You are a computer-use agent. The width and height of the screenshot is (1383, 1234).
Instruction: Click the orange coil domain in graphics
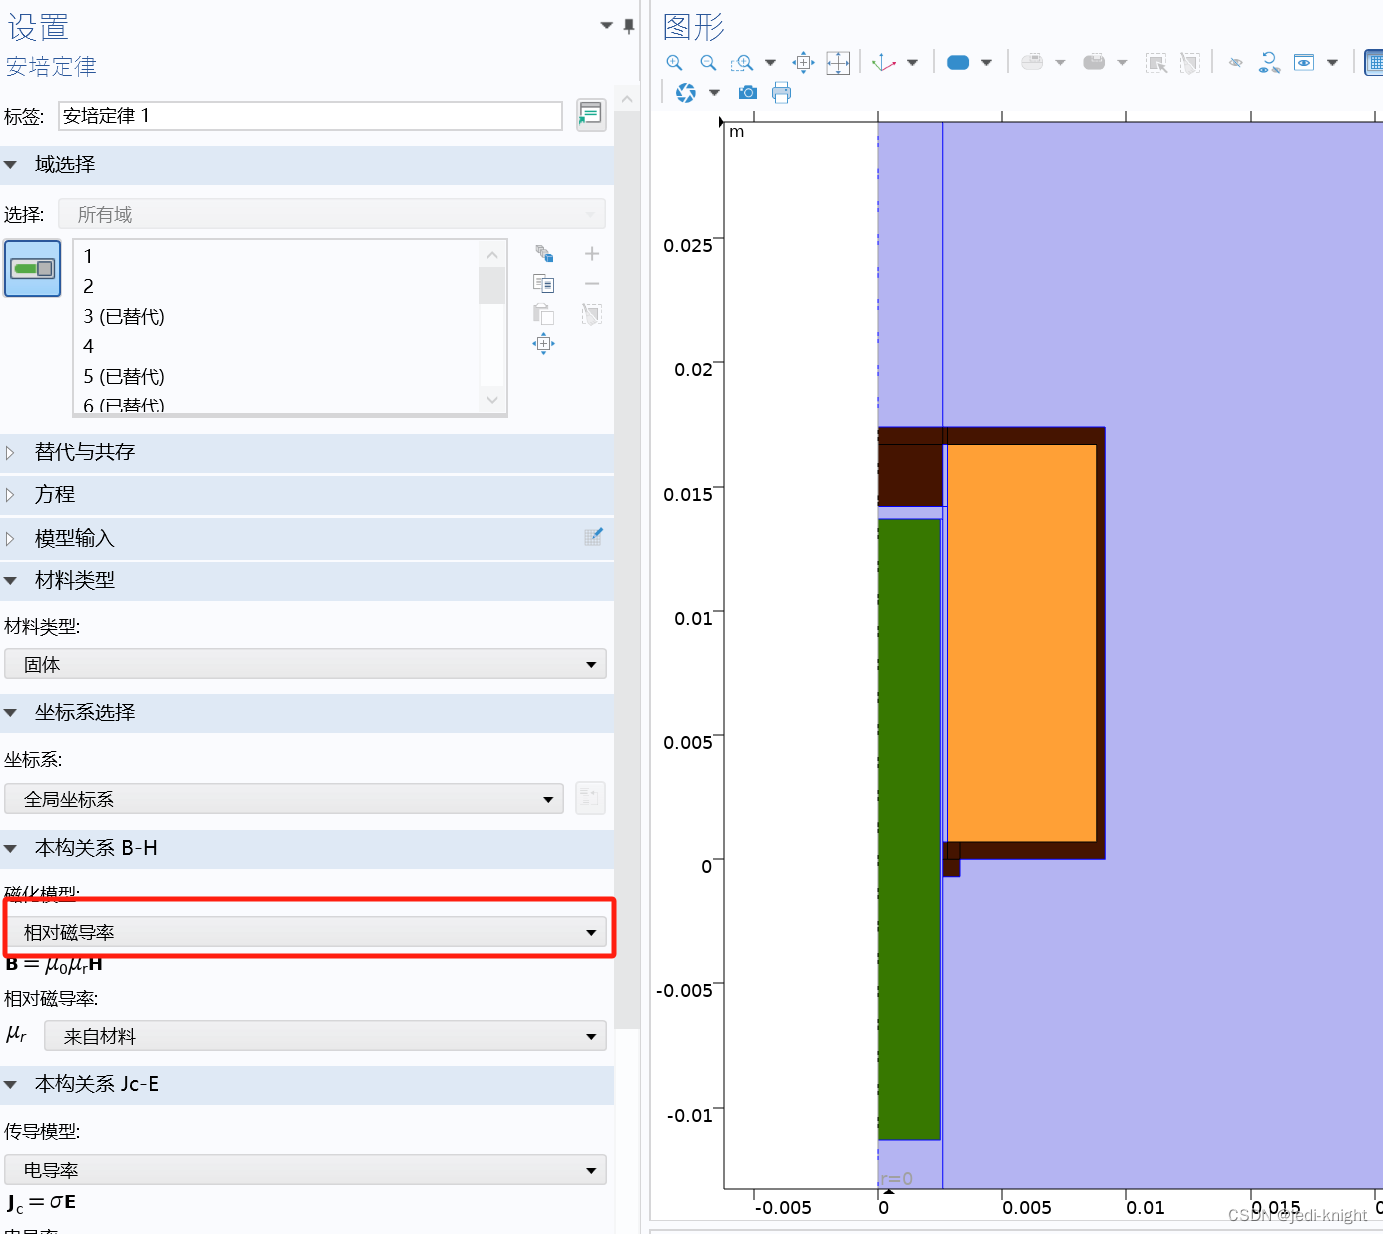click(1021, 643)
